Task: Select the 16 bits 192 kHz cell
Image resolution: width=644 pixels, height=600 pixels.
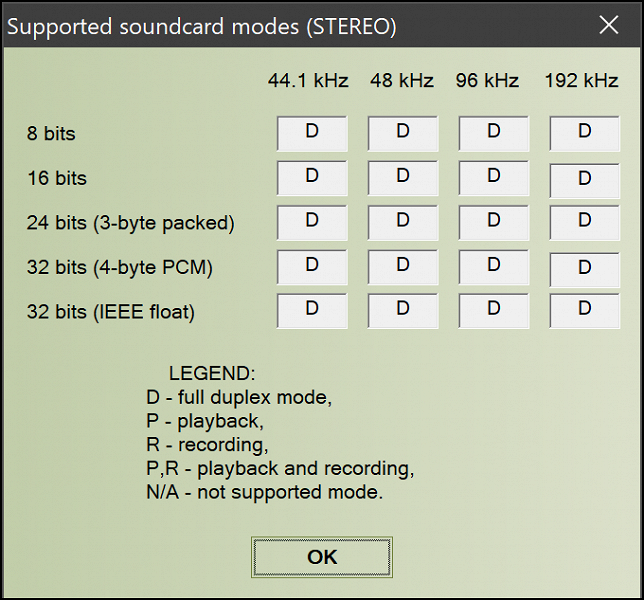Action: [x=585, y=180]
